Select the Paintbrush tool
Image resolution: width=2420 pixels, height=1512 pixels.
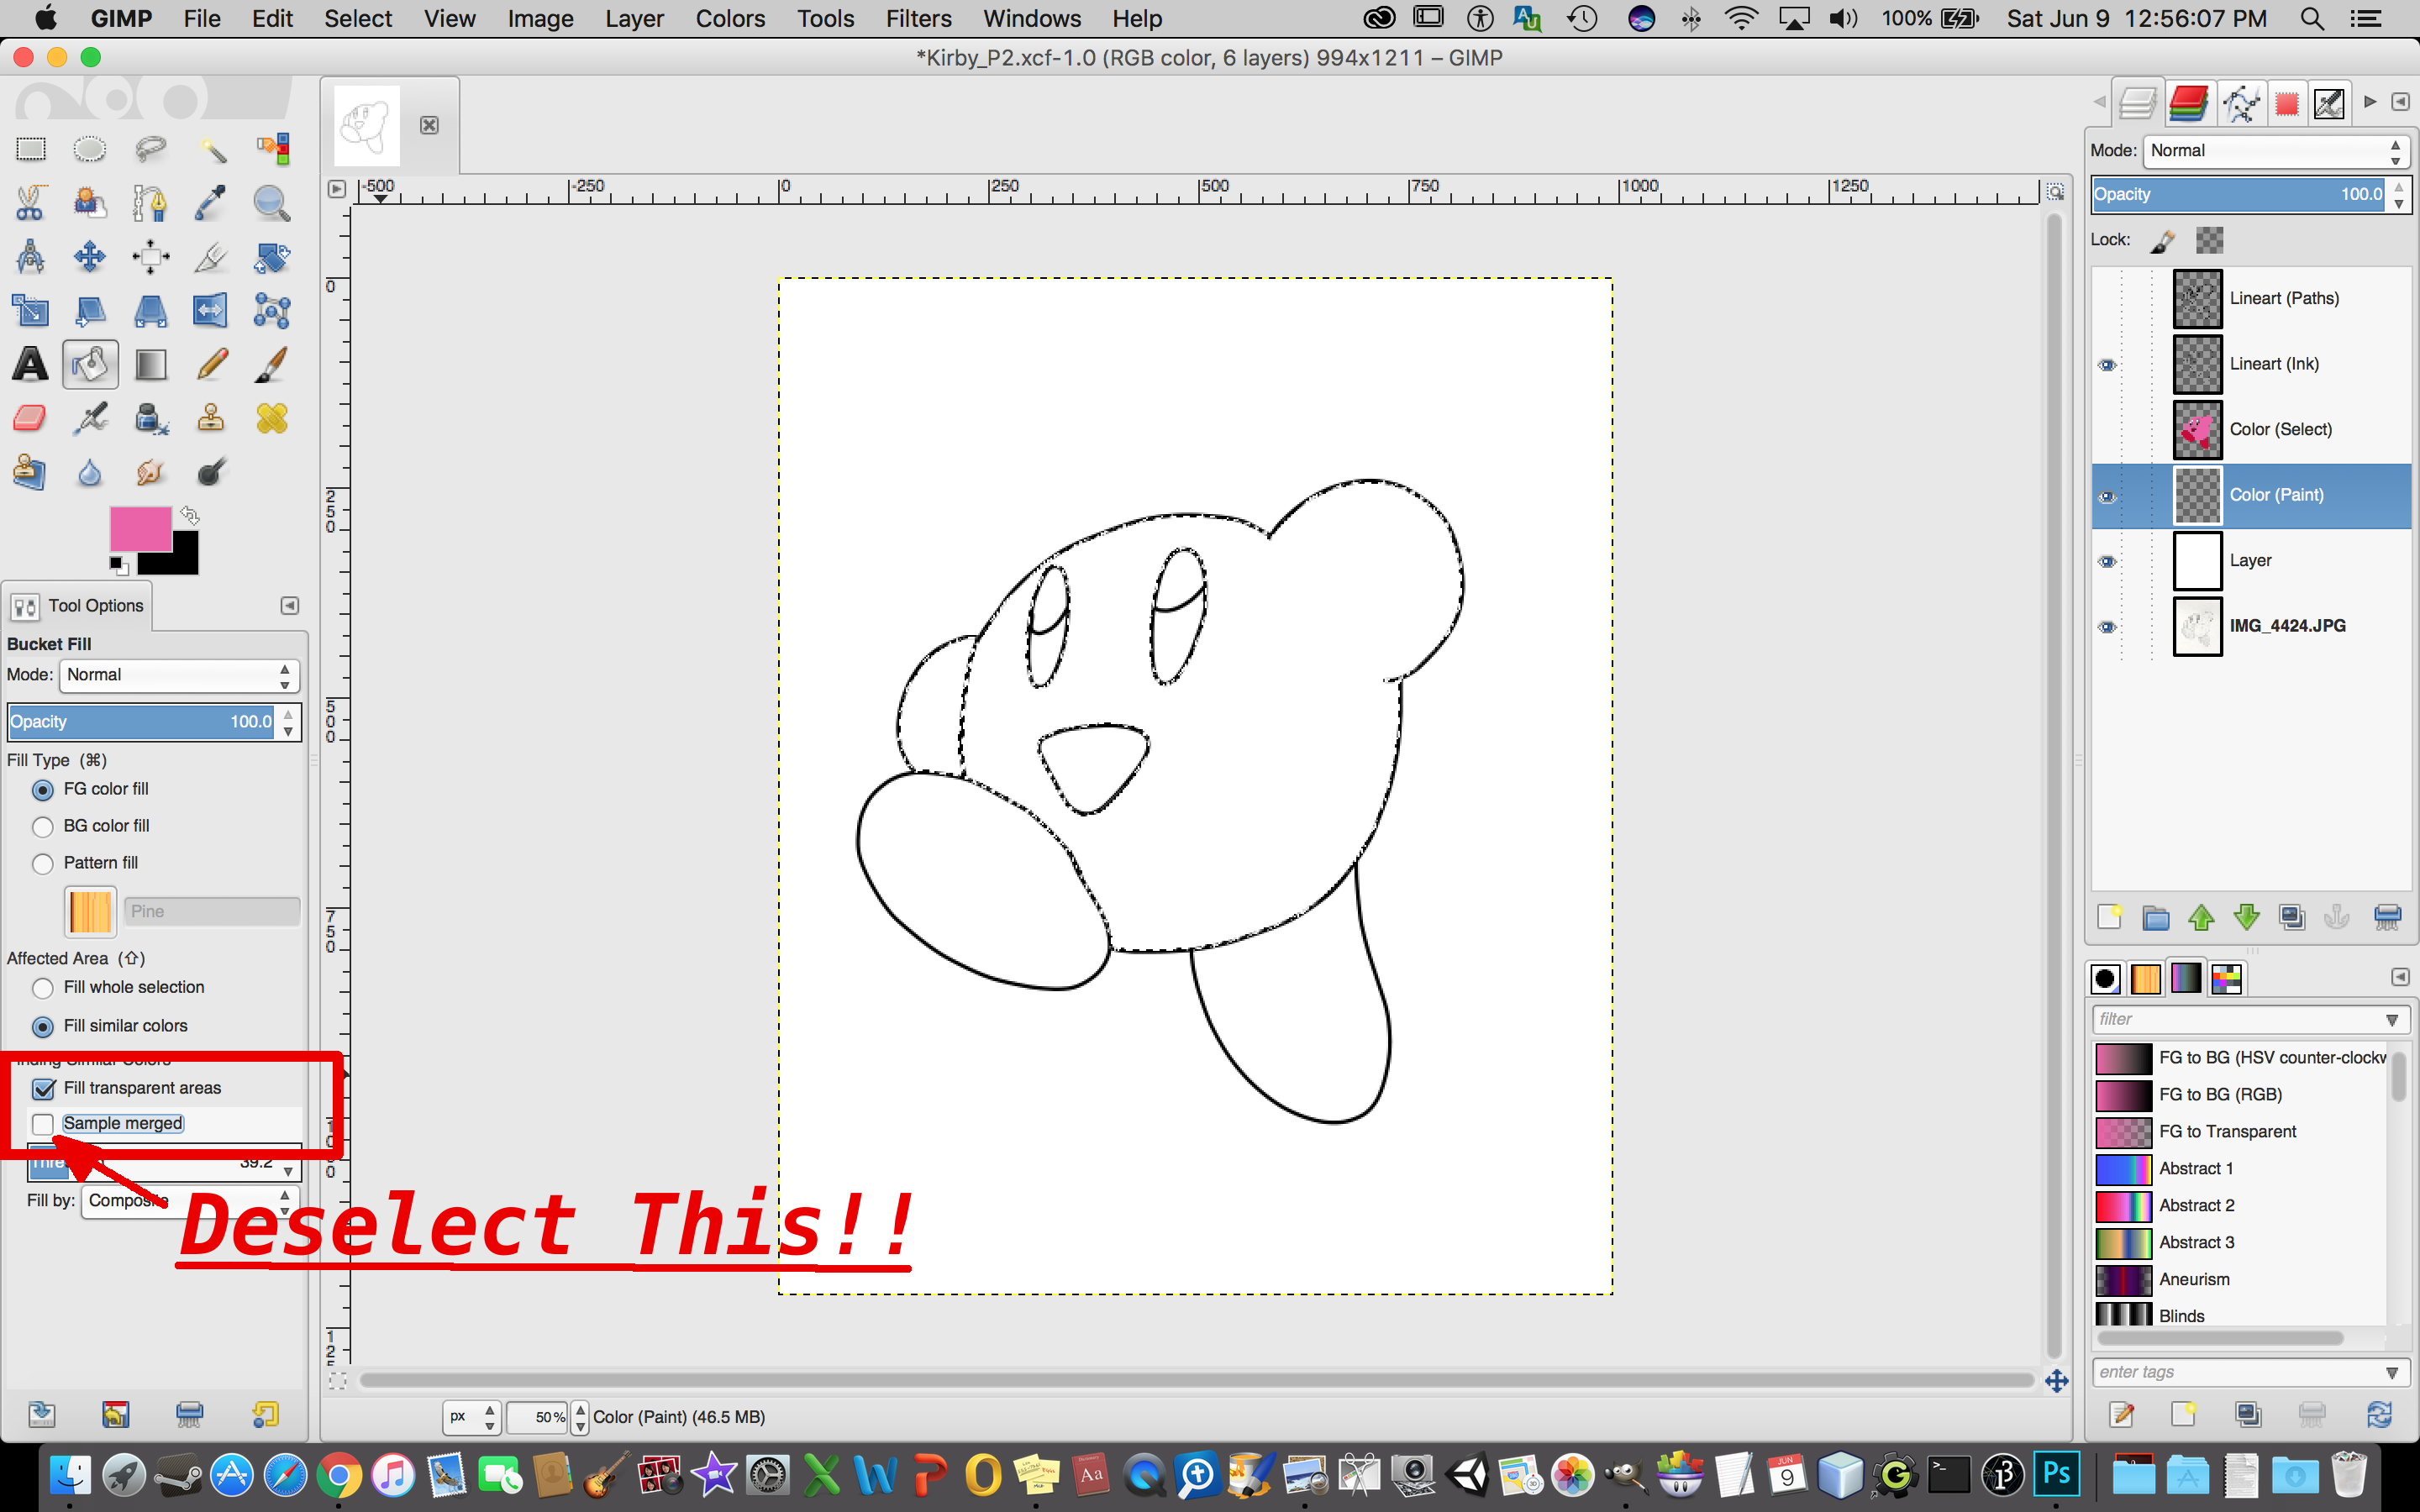[x=272, y=364]
